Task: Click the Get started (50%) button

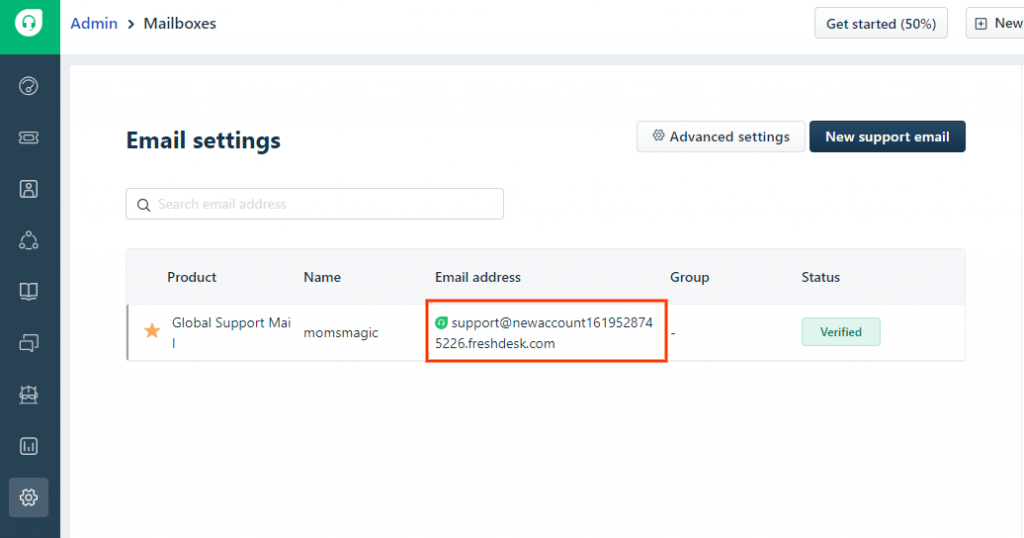Action: coord(880,24)
